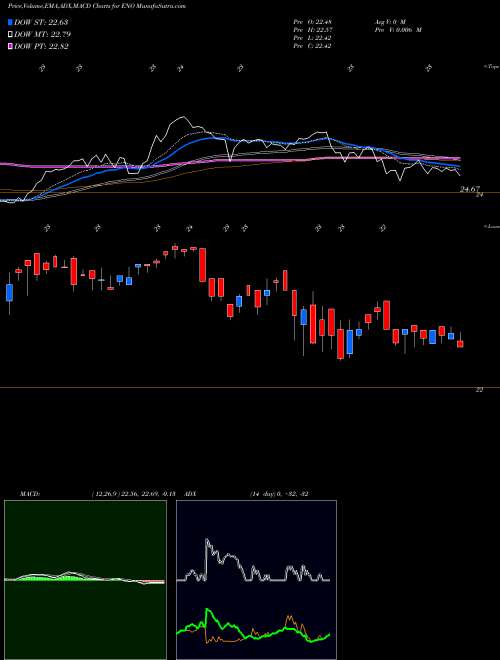Click the ADX heading label
The image size is (500, 660).
point(190,494)
